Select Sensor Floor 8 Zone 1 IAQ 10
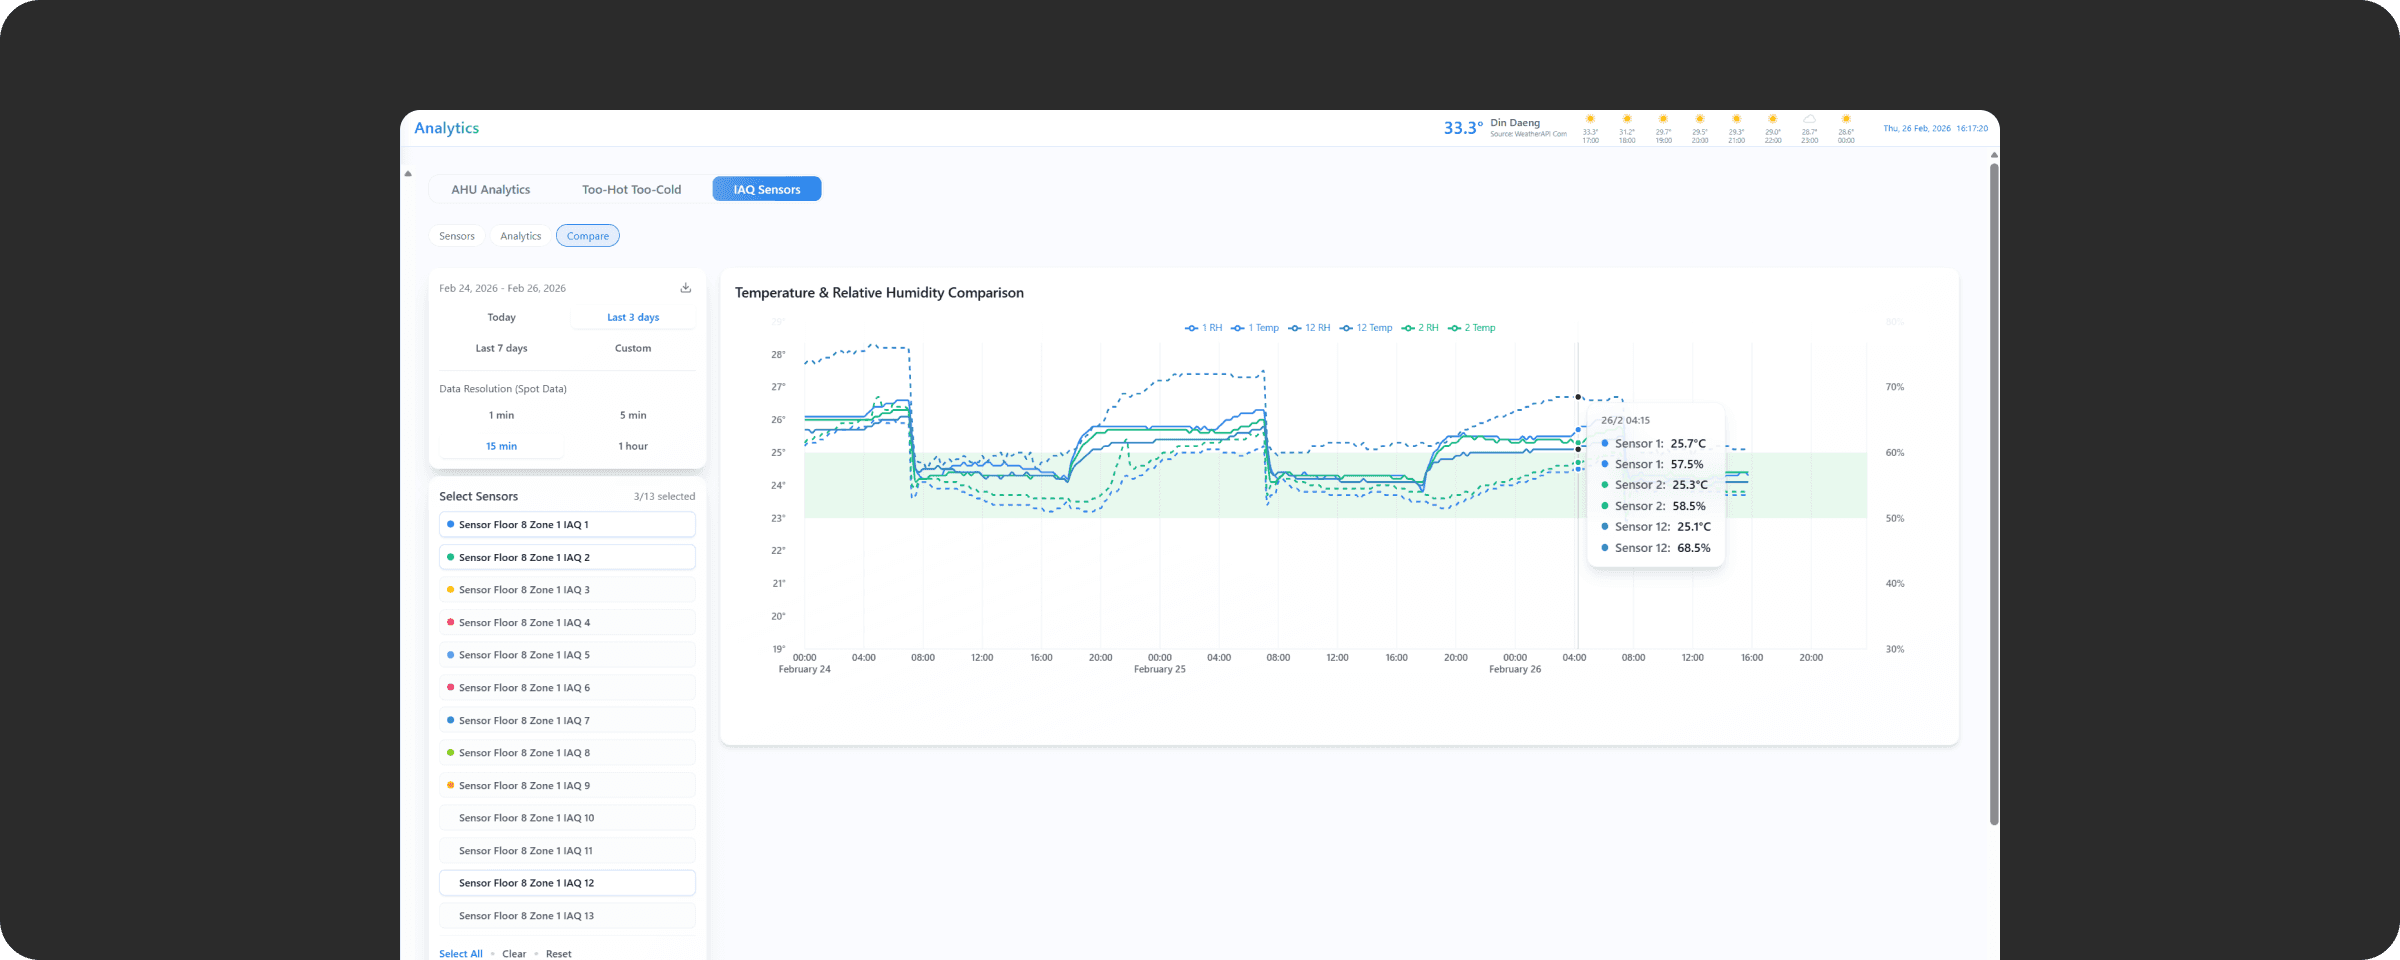Viewport: 2400px width, 960px height. tap(567, 818)
